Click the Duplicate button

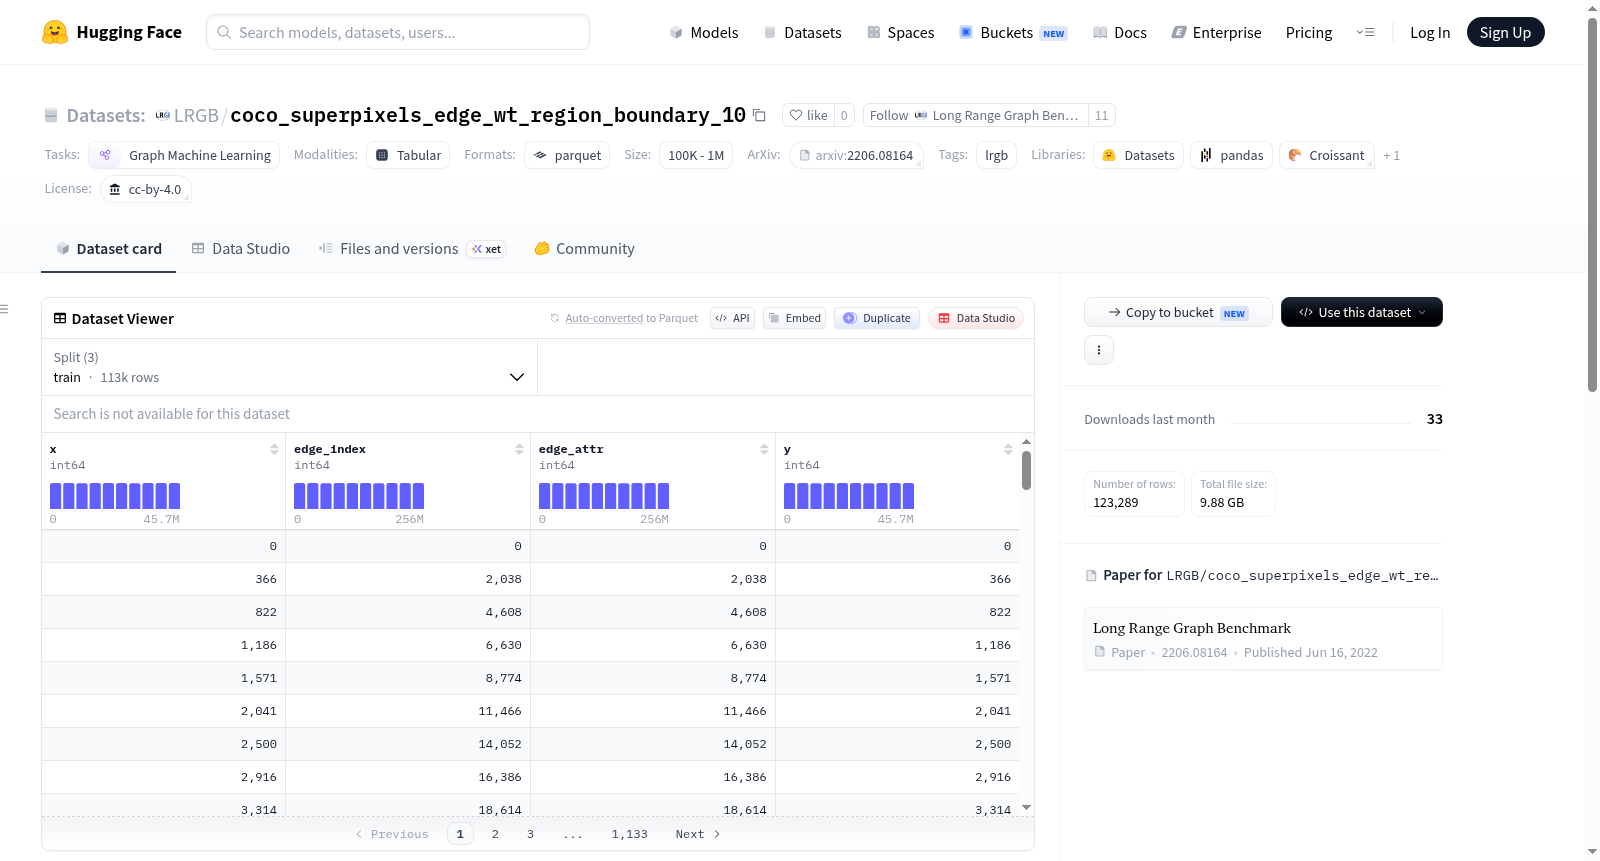pyautogui.click(x=877, y=318)
